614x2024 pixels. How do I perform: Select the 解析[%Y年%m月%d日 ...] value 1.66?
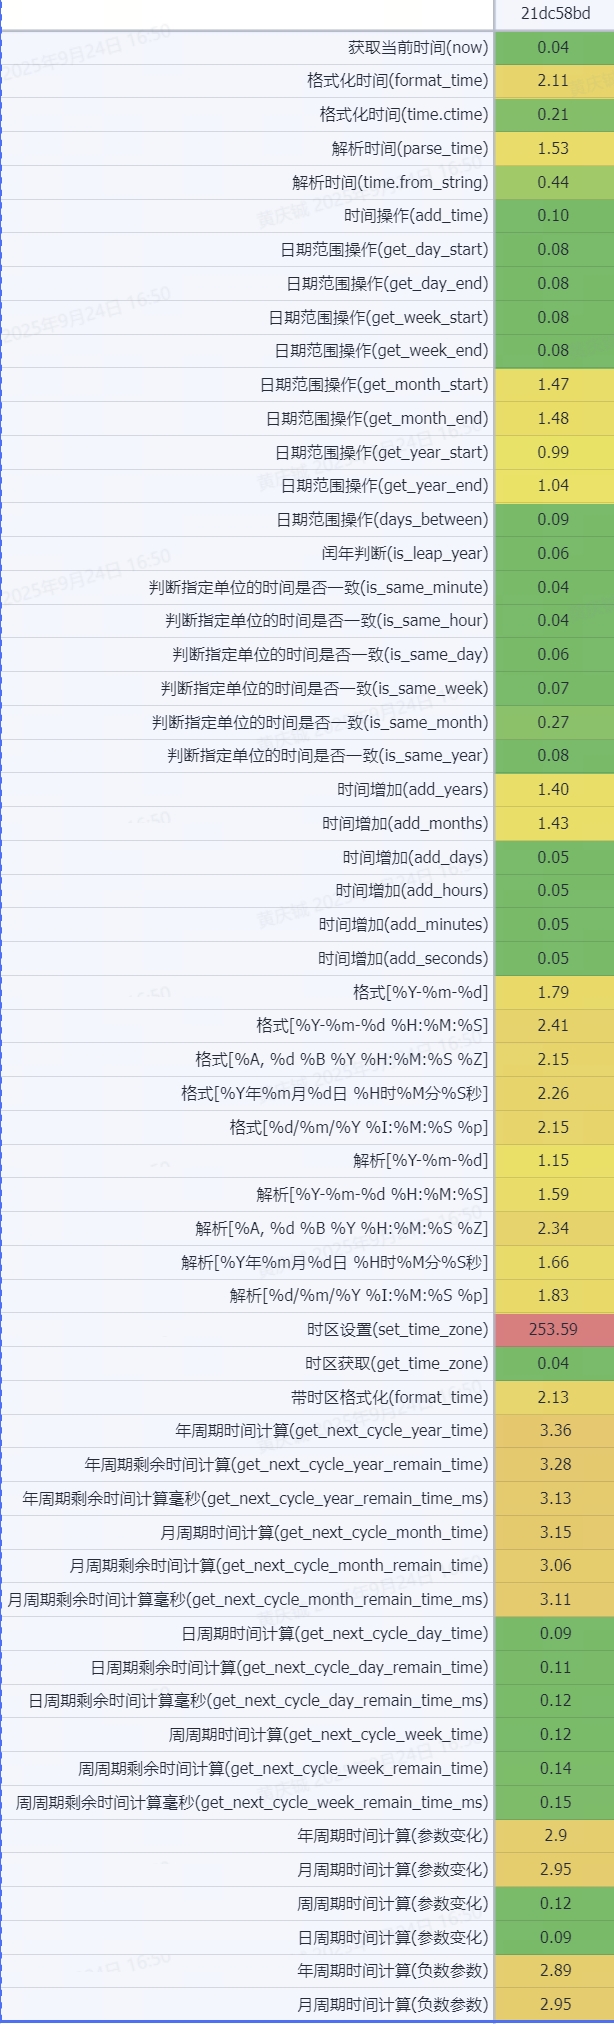click(x=553, y=1262)
